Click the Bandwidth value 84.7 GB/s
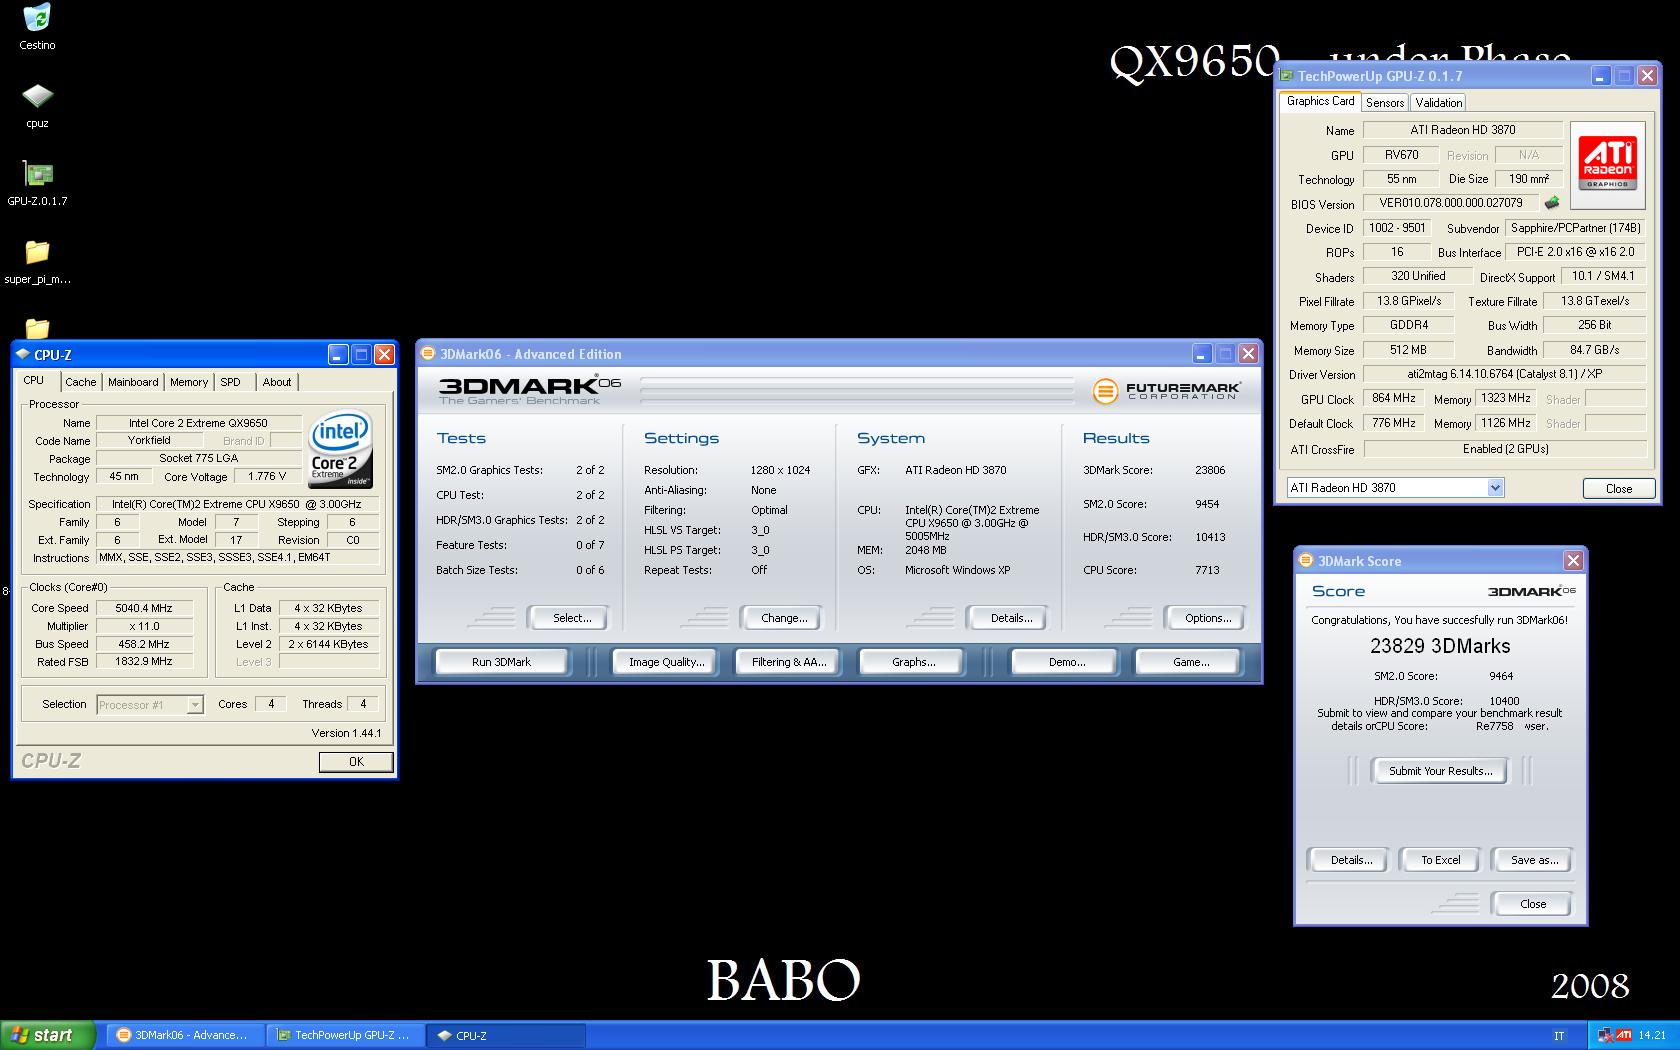1680x1050 pixels. (1594, 350)
